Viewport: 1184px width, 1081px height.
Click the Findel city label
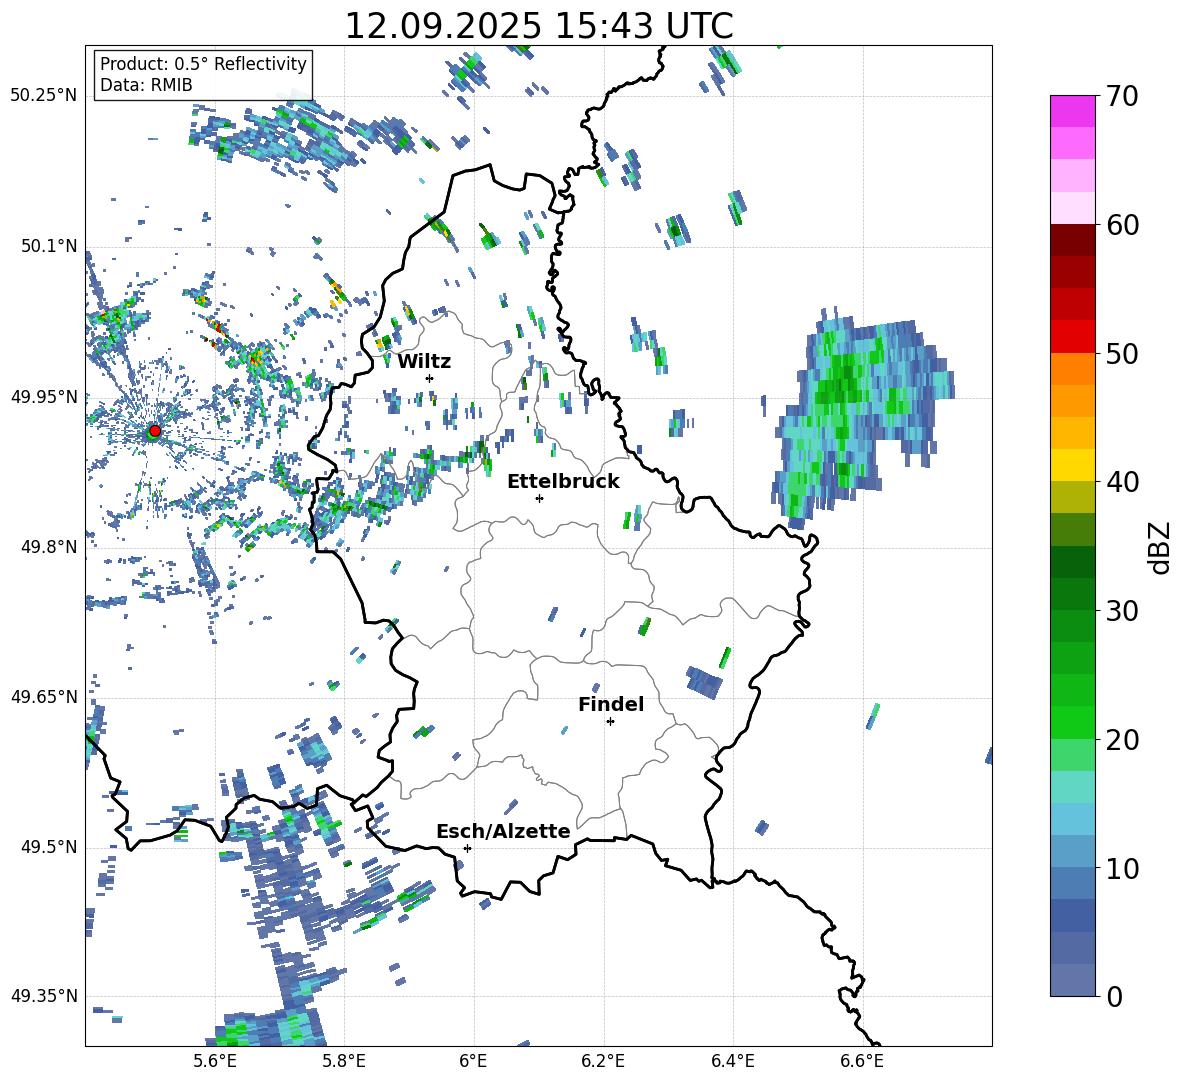[x=611, y=704]
